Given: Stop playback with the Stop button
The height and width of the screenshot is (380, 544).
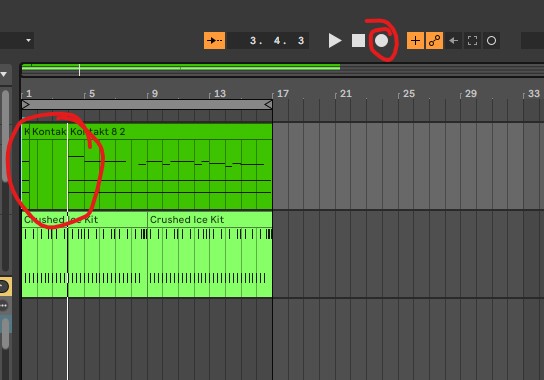Looking at the screenshot, I should pos(358,41).
